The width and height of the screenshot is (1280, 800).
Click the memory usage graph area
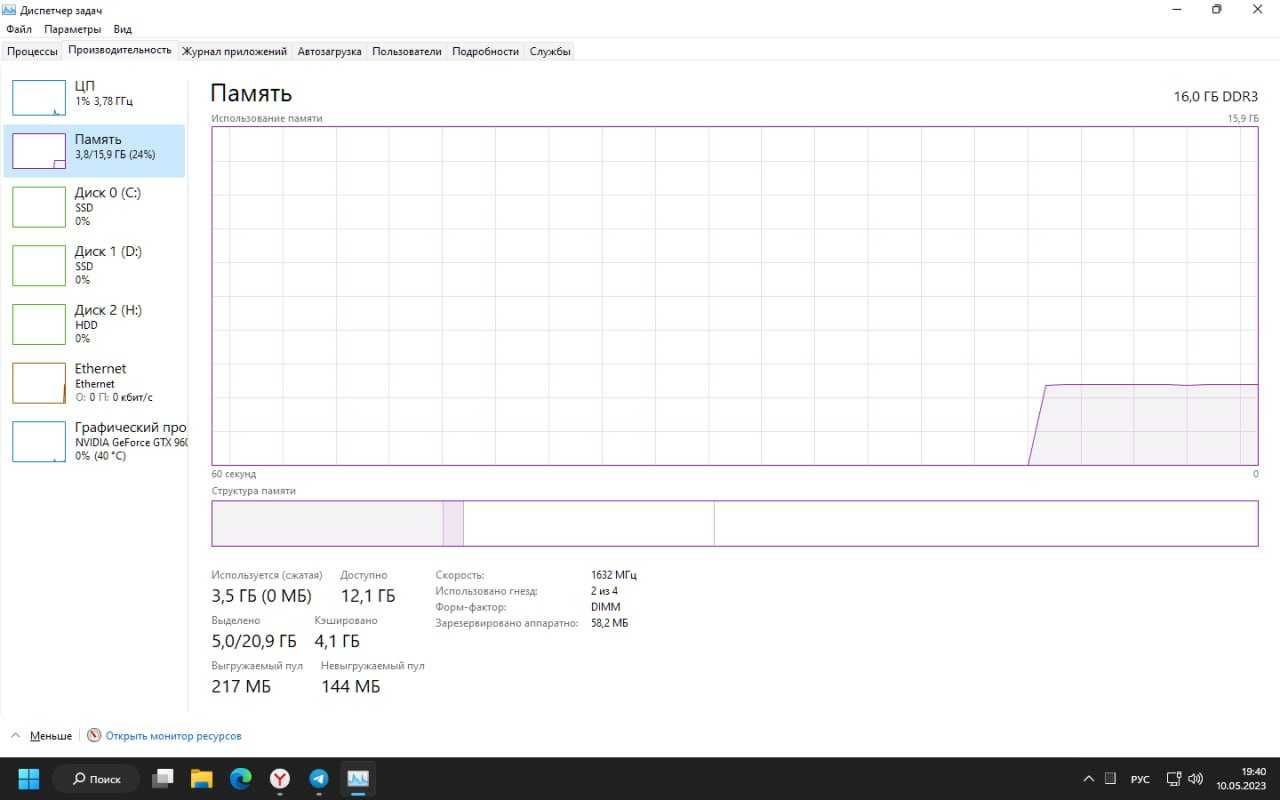click(x=734, y=296)
